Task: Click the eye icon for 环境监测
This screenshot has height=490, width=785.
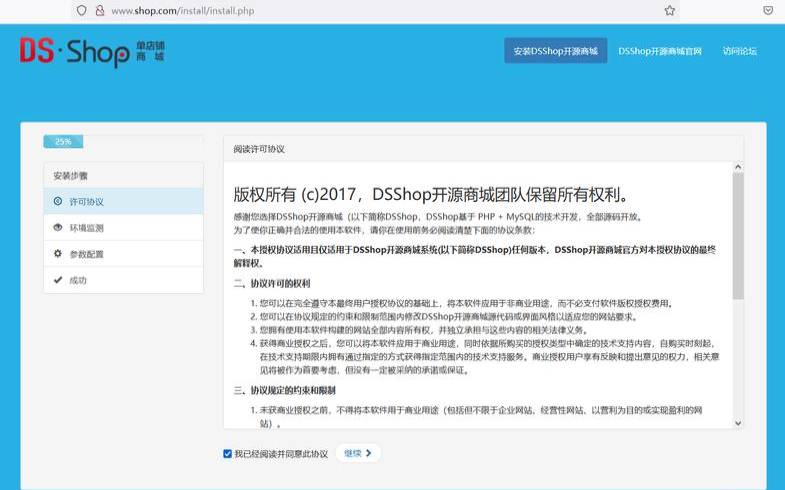Action: (58, 227)
